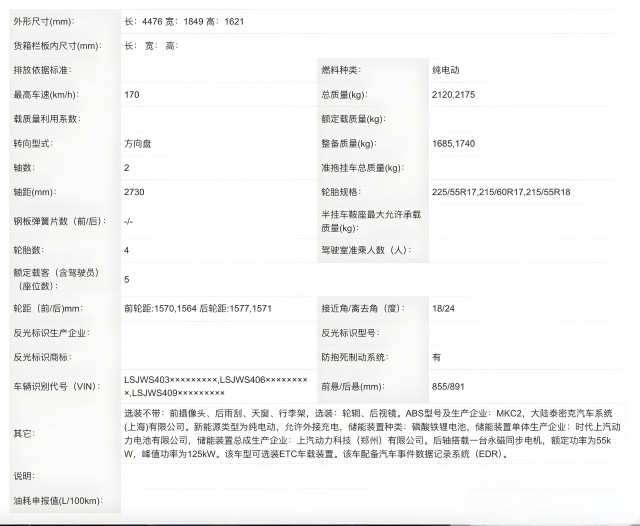Click the total mass value 2120,2175
This screenshot has height=526, width=640.
[x=453, y=95]
